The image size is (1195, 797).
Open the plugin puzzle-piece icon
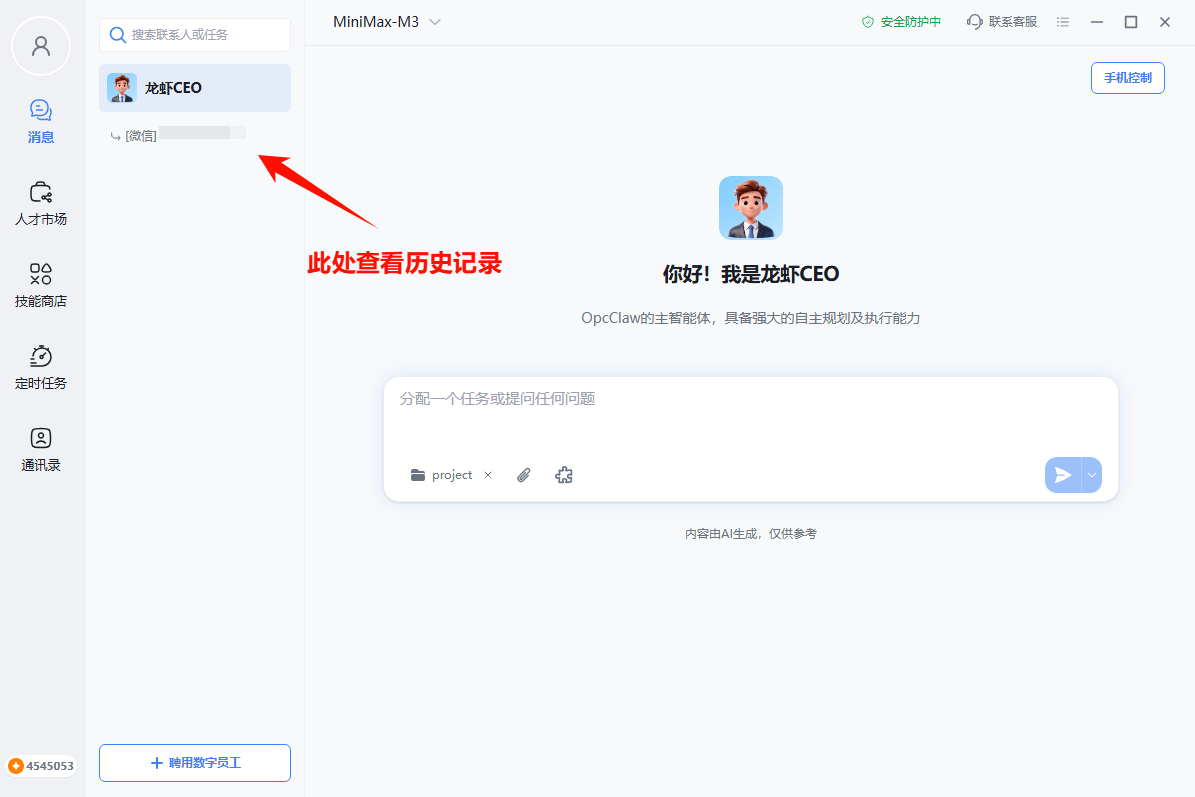pos(564,475)
